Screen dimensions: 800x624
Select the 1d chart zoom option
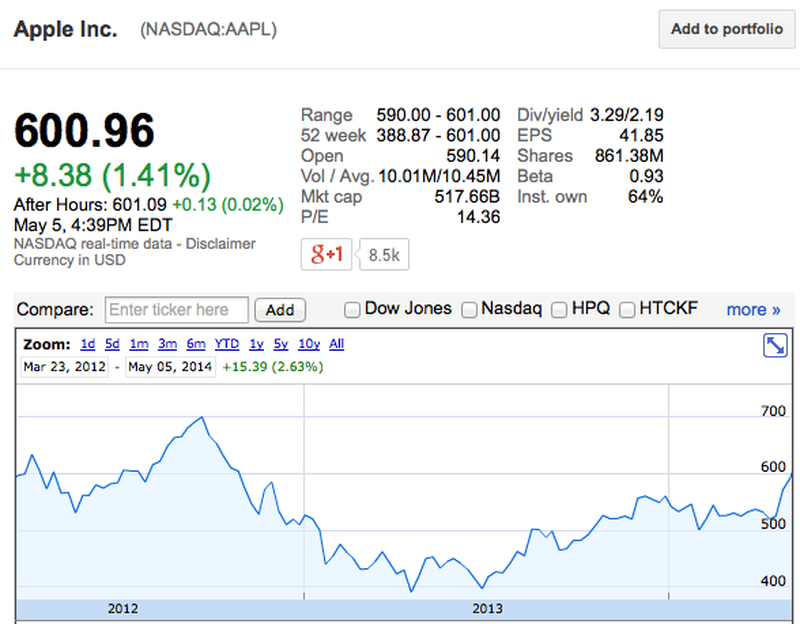tap(88, 343)
